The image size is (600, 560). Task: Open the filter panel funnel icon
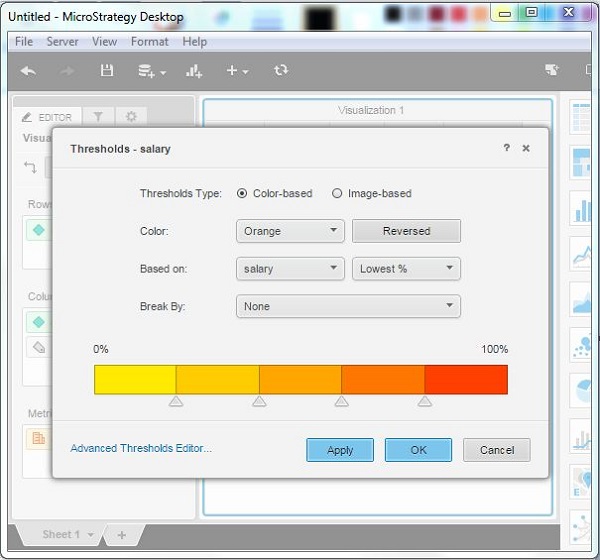pos(98,117)
